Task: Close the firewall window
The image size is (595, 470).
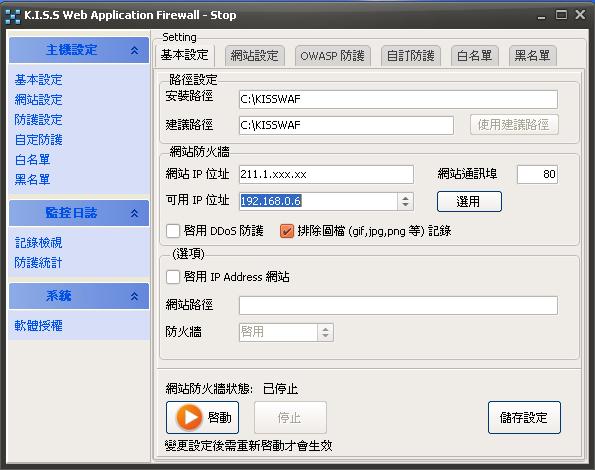Action: pos(580,15)
